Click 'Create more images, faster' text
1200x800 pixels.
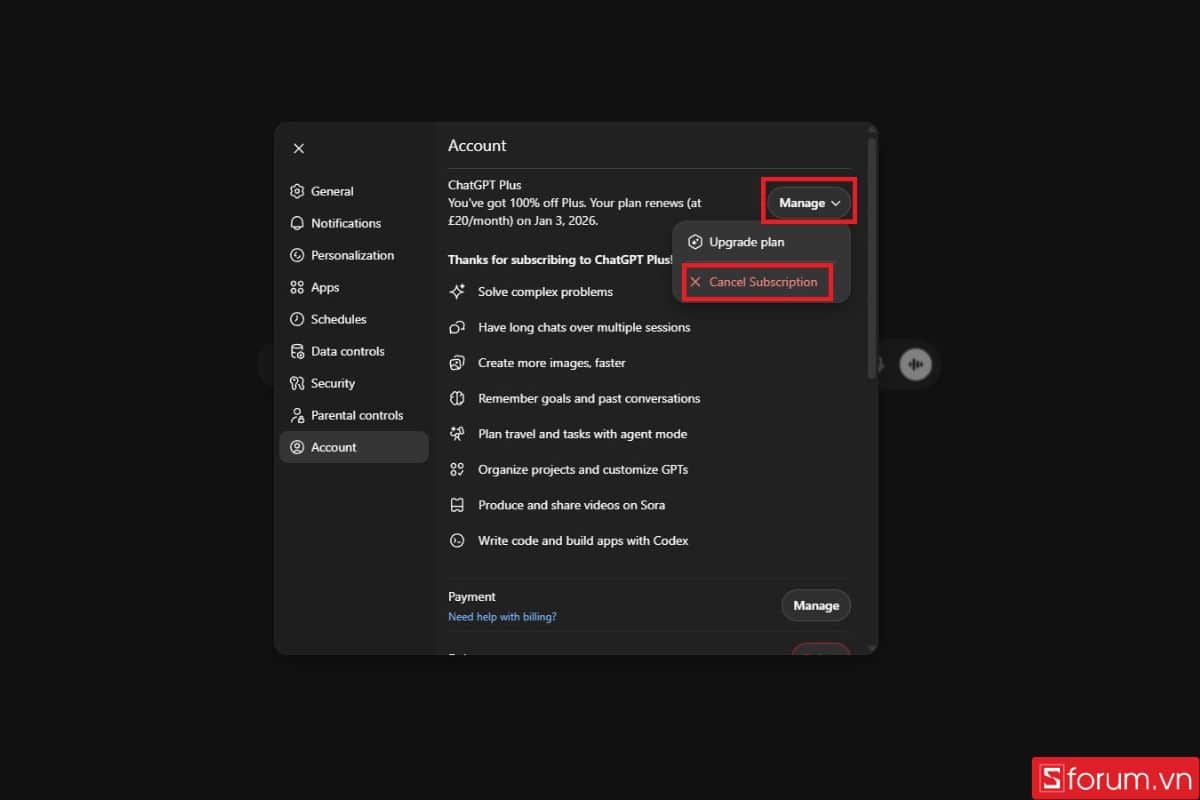(552, 363)
